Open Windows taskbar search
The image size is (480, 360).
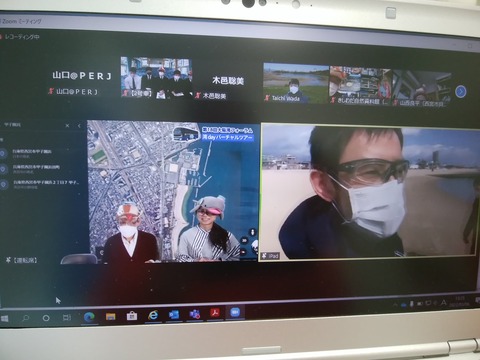25,318
